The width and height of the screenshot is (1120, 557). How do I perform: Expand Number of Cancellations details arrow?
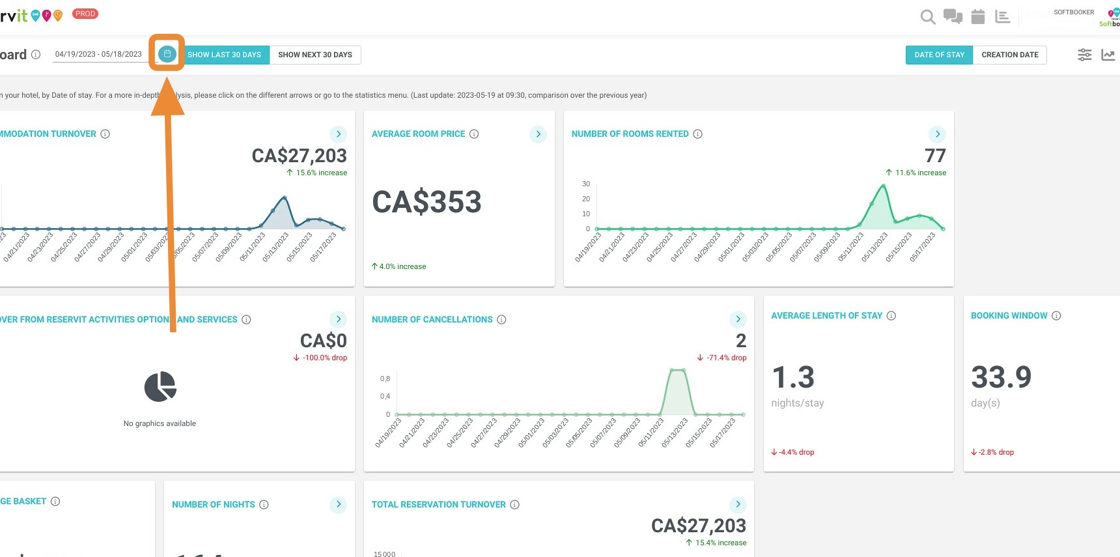738,320
